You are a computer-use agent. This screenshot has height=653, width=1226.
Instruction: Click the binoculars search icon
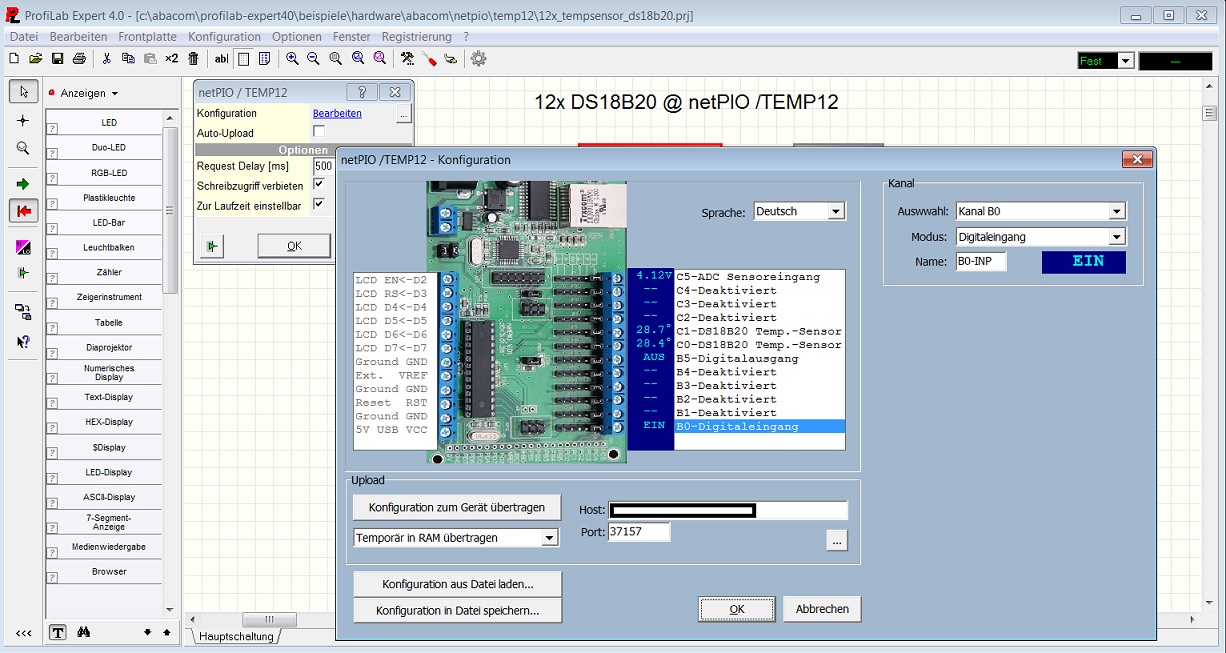pyautogui.click(x=84, y=632)
